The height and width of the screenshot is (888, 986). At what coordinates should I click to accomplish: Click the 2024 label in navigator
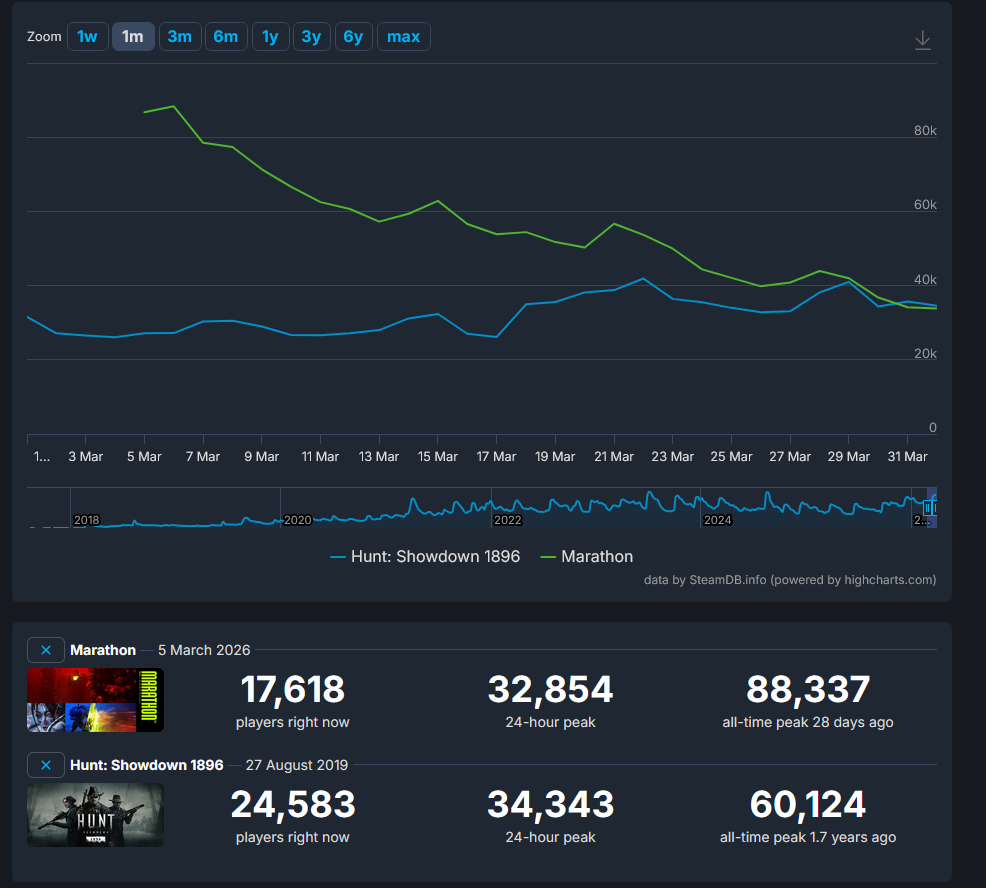coord(717,520)
